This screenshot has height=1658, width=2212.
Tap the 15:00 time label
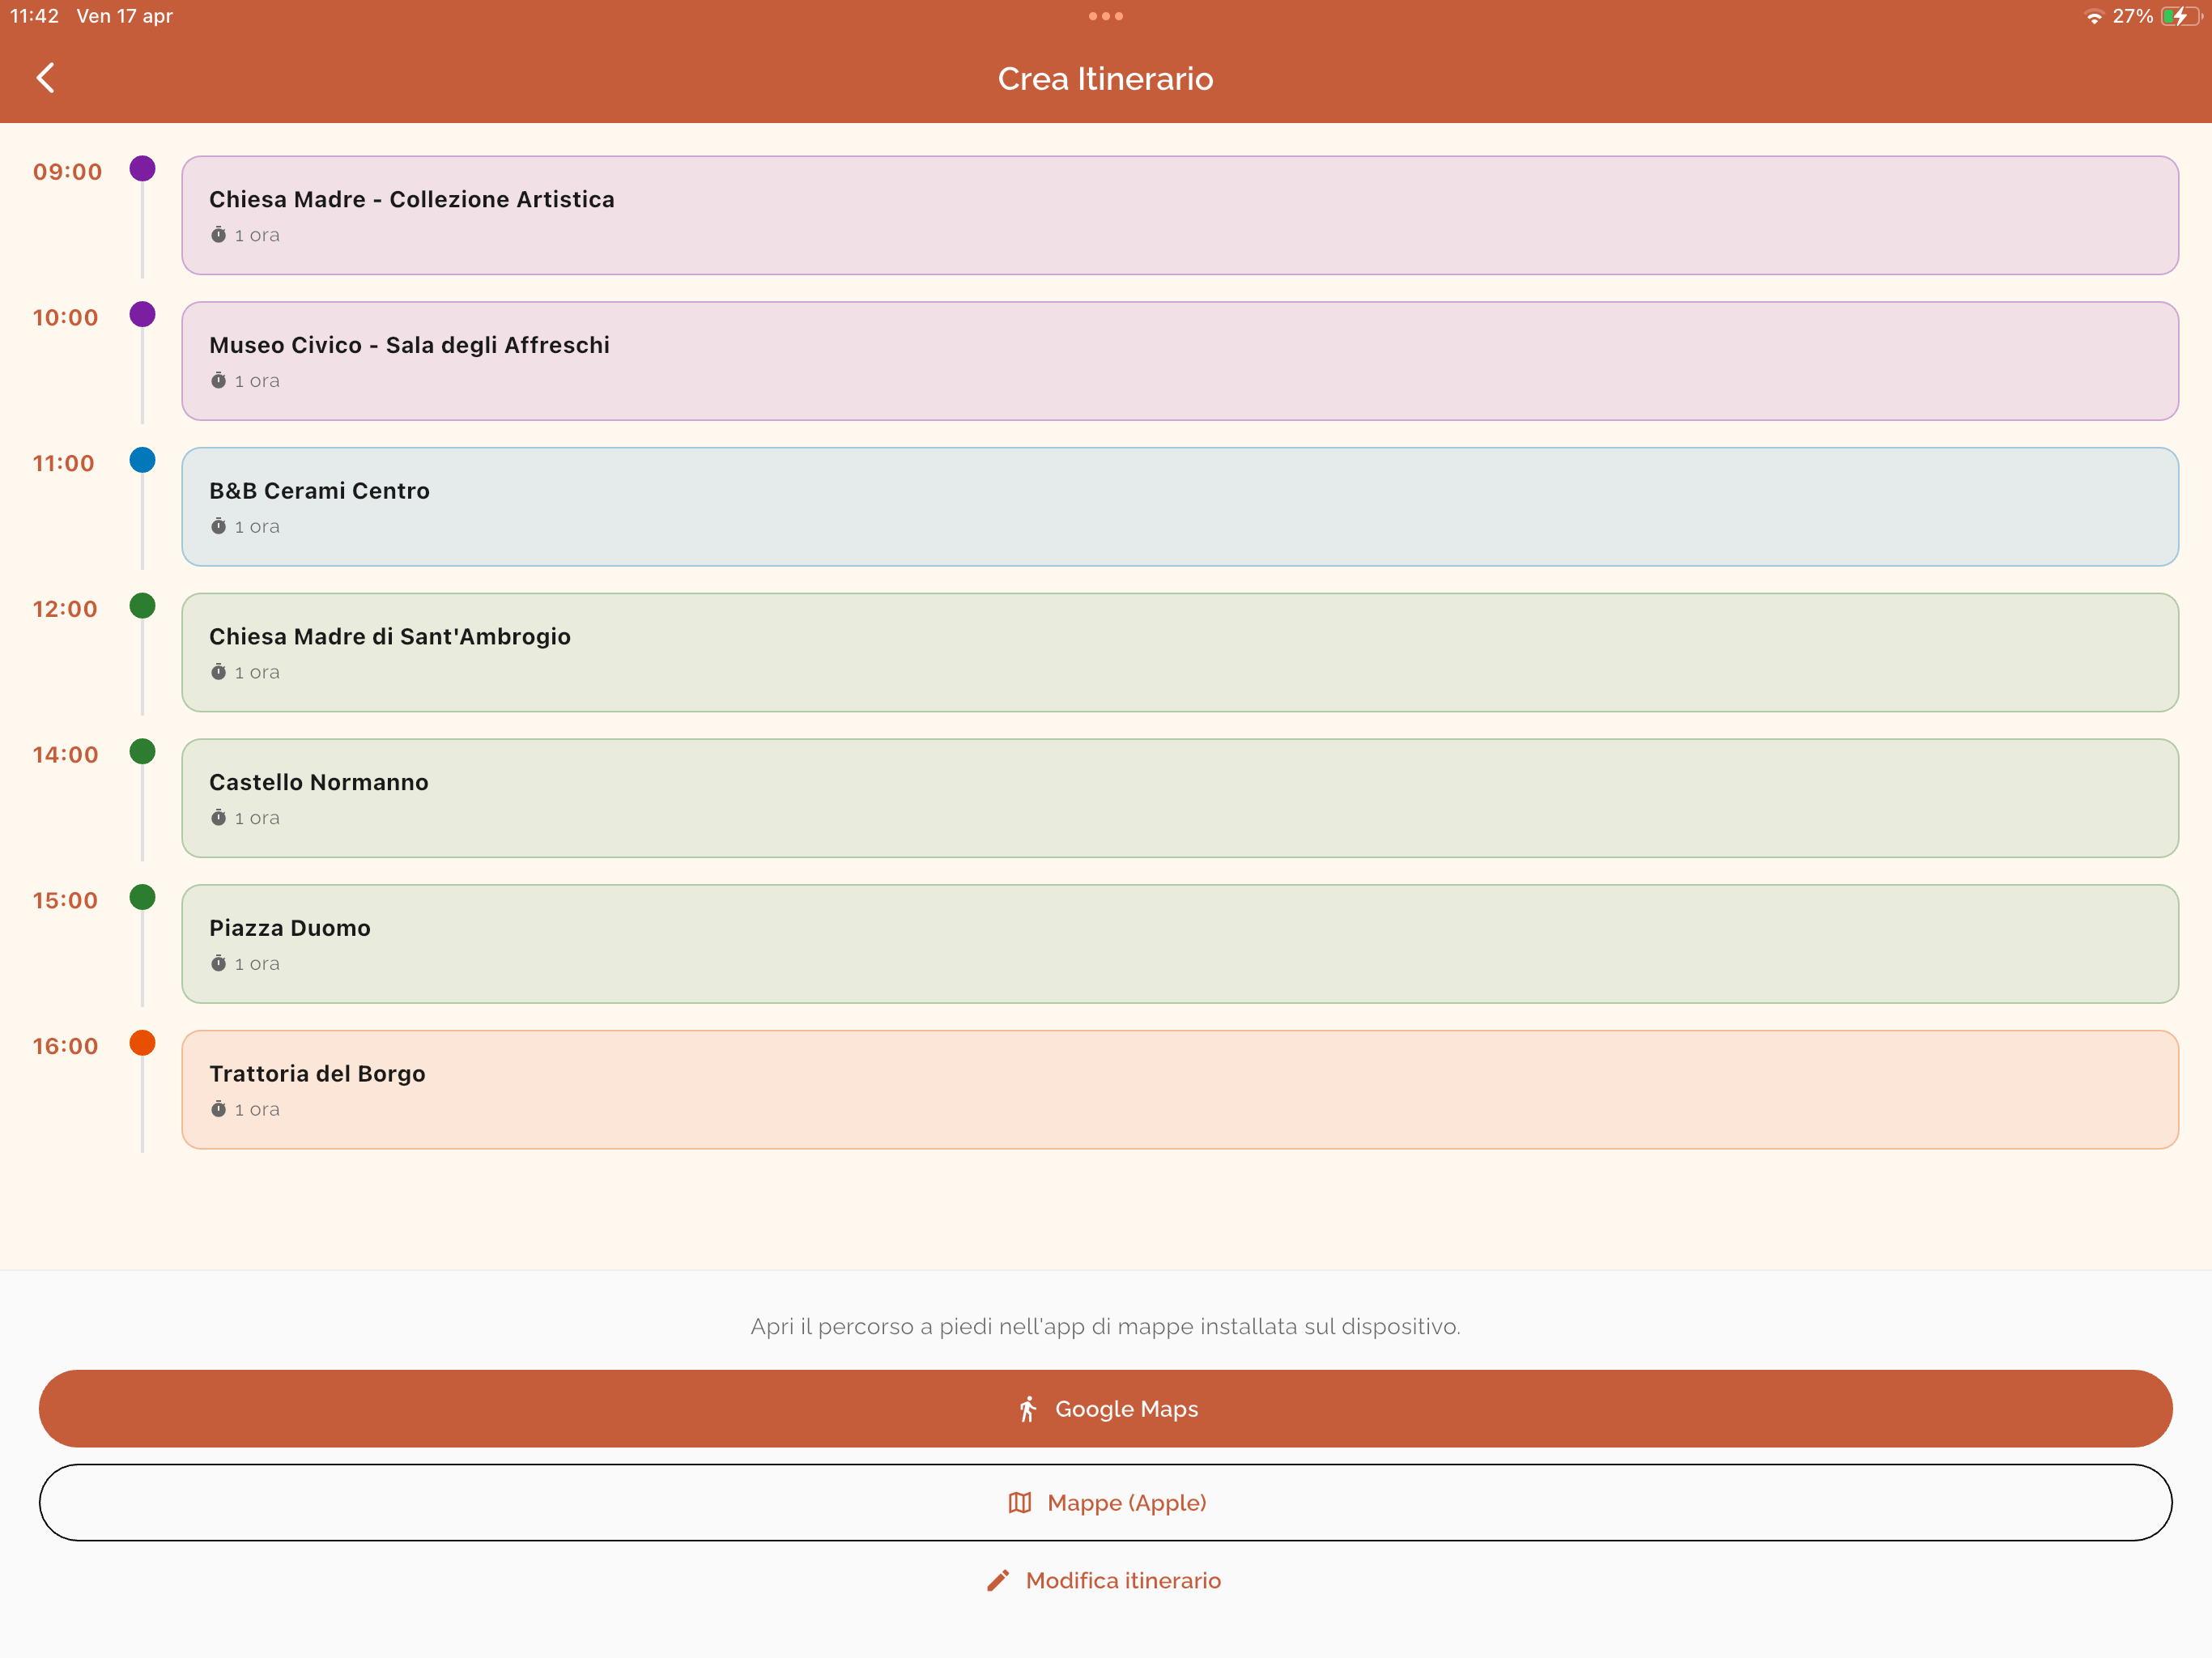pyautogui.click(x=65, y=901)
